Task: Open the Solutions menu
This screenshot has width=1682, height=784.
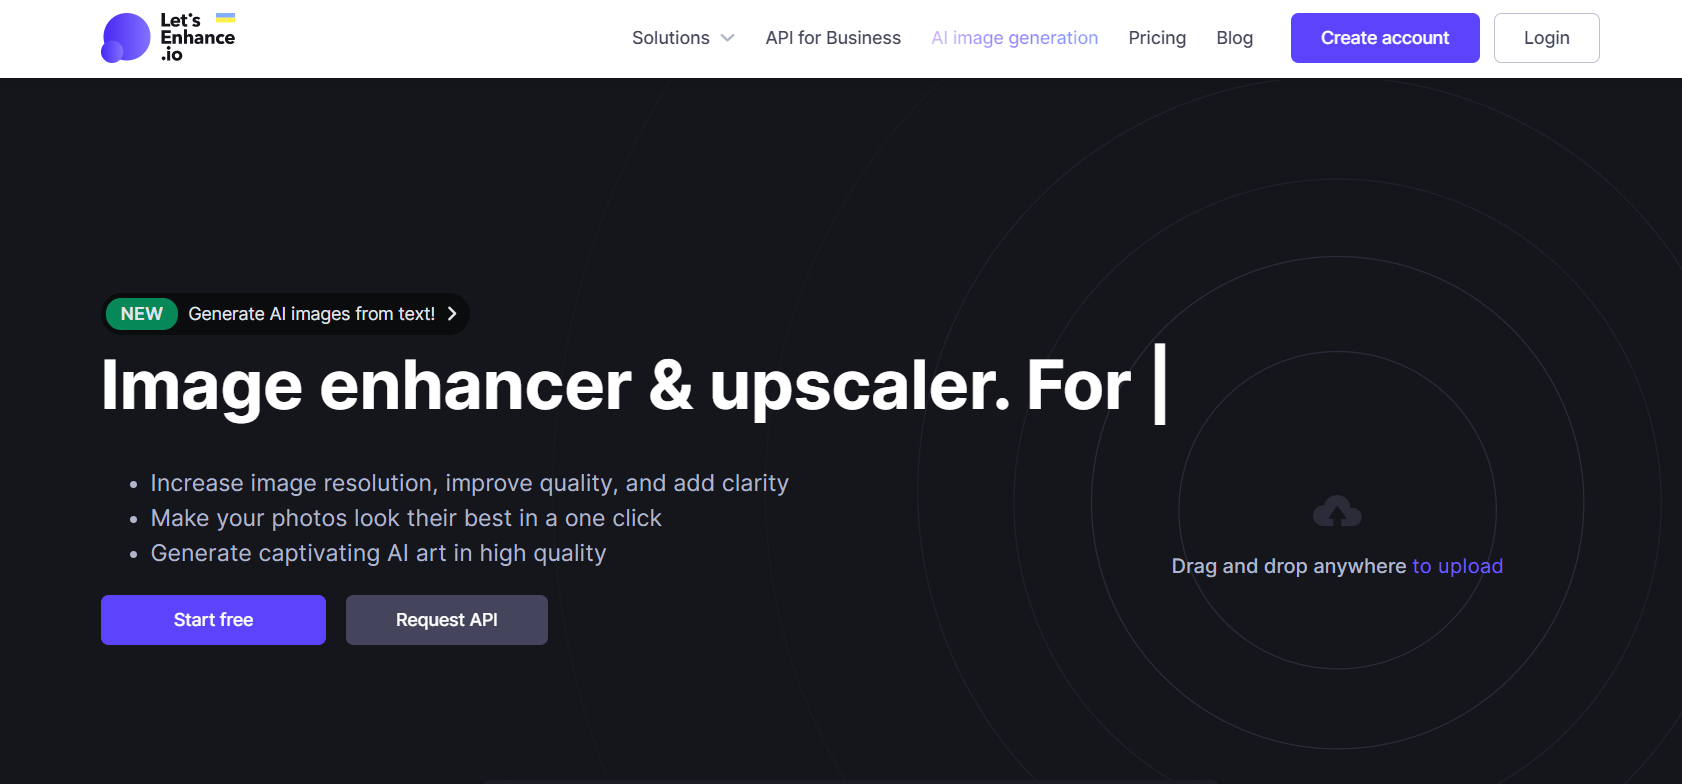Action: click(671, 38)
